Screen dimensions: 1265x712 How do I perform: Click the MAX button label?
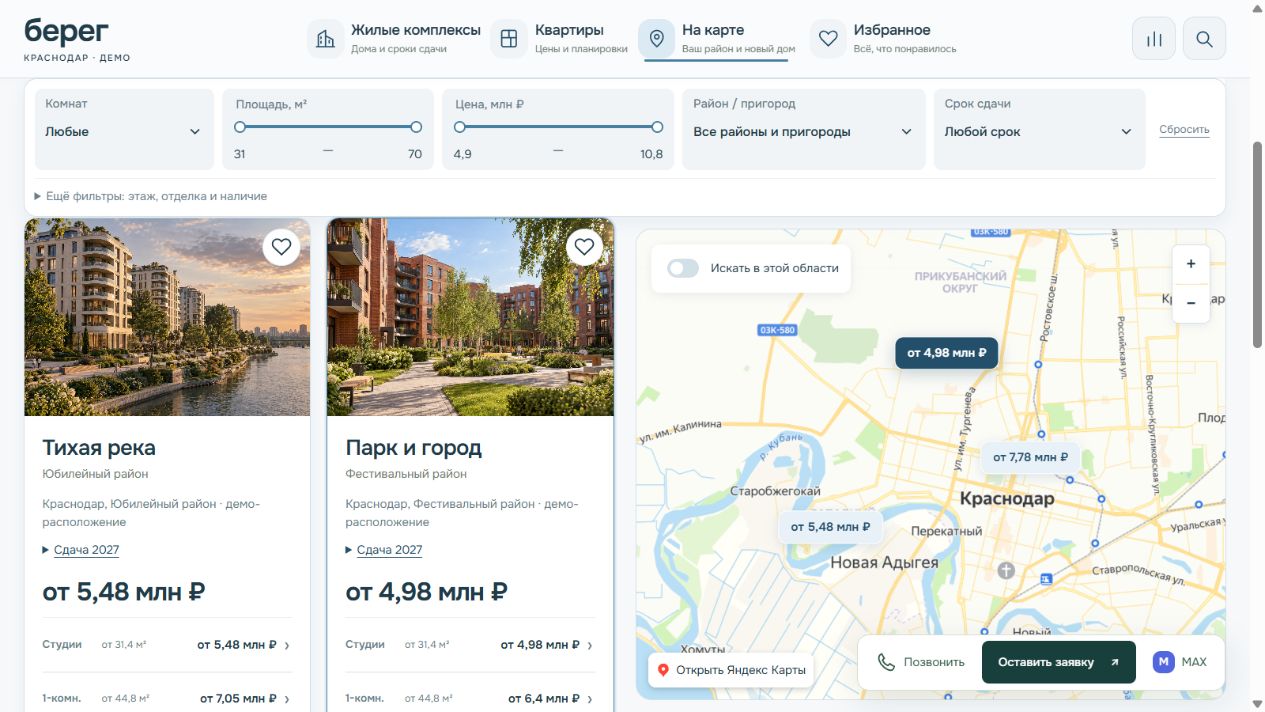1194,662
